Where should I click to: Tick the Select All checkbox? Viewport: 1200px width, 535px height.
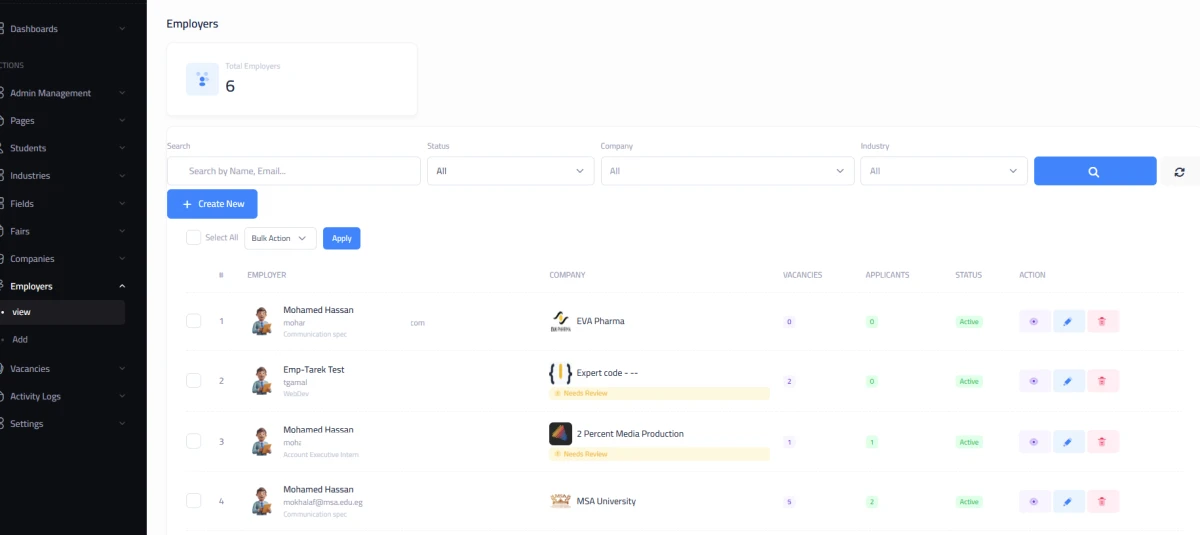(x=194, y=238)
